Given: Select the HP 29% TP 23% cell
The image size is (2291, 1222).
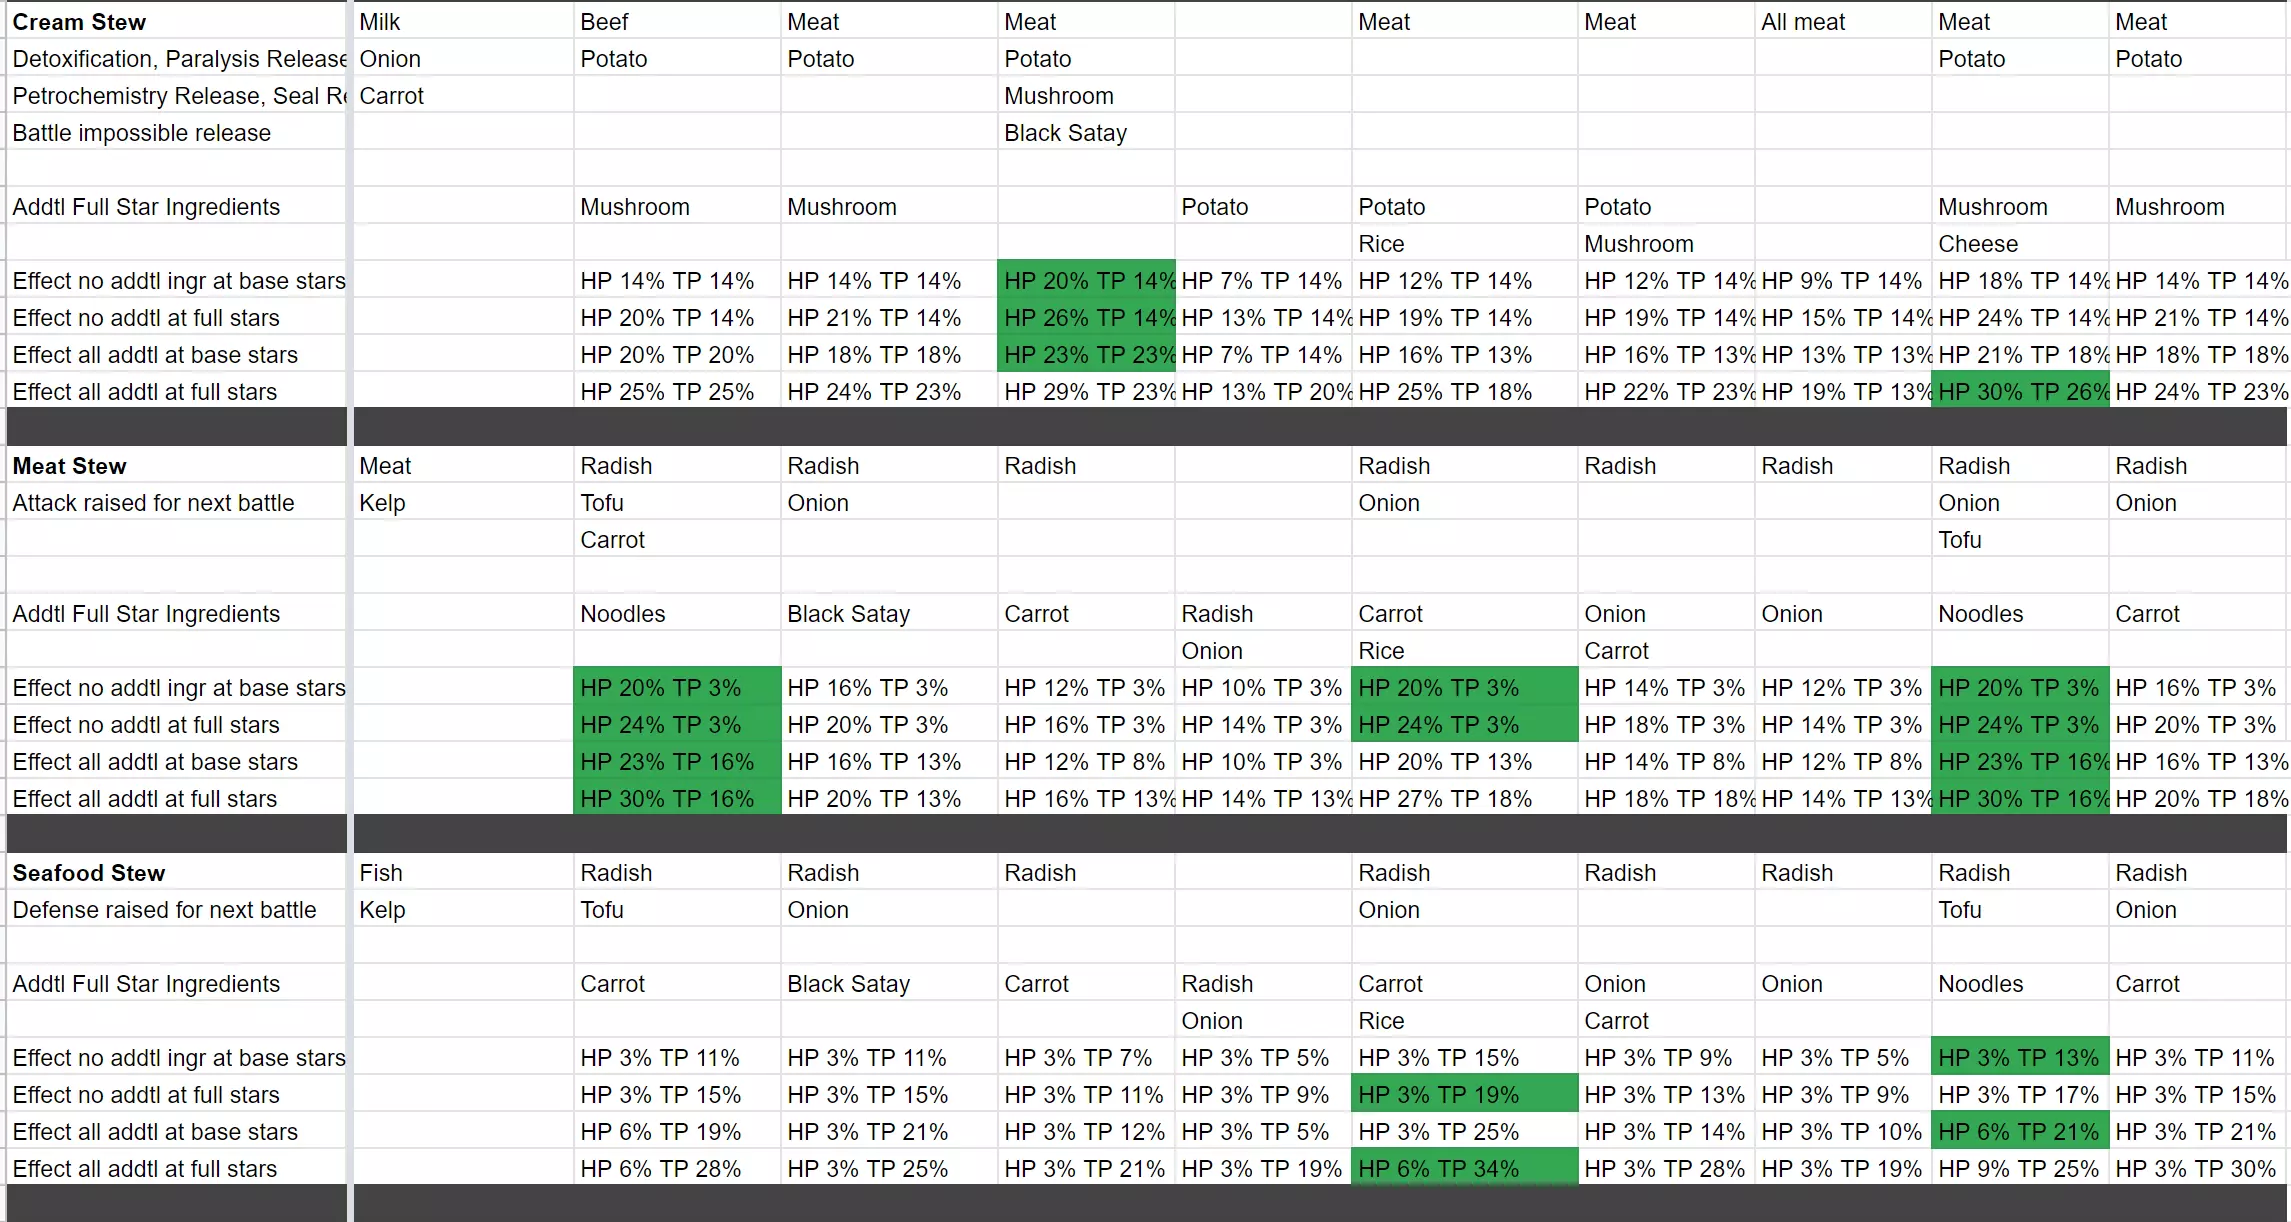Looking at the screenshot, I should click(x=1086, y=392).
